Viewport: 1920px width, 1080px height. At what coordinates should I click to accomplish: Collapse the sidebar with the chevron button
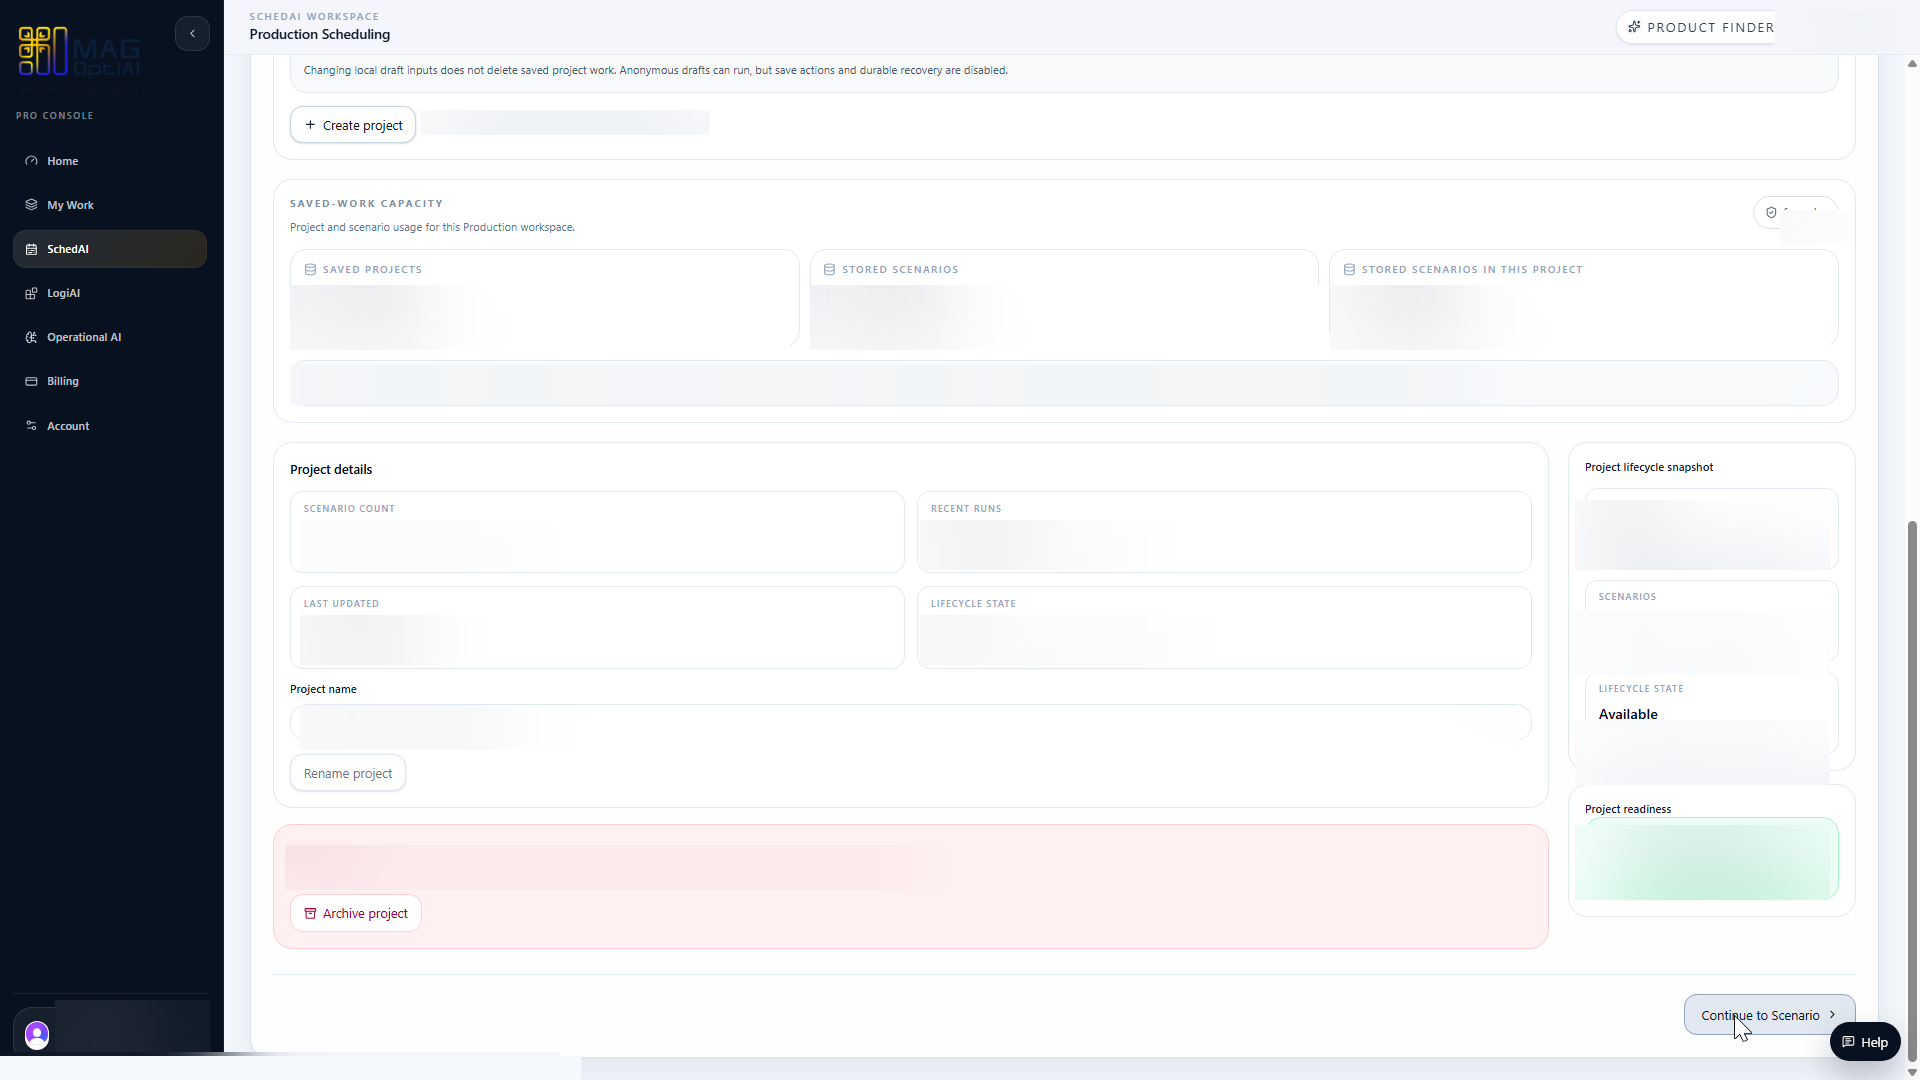click(x=192, y=33)
